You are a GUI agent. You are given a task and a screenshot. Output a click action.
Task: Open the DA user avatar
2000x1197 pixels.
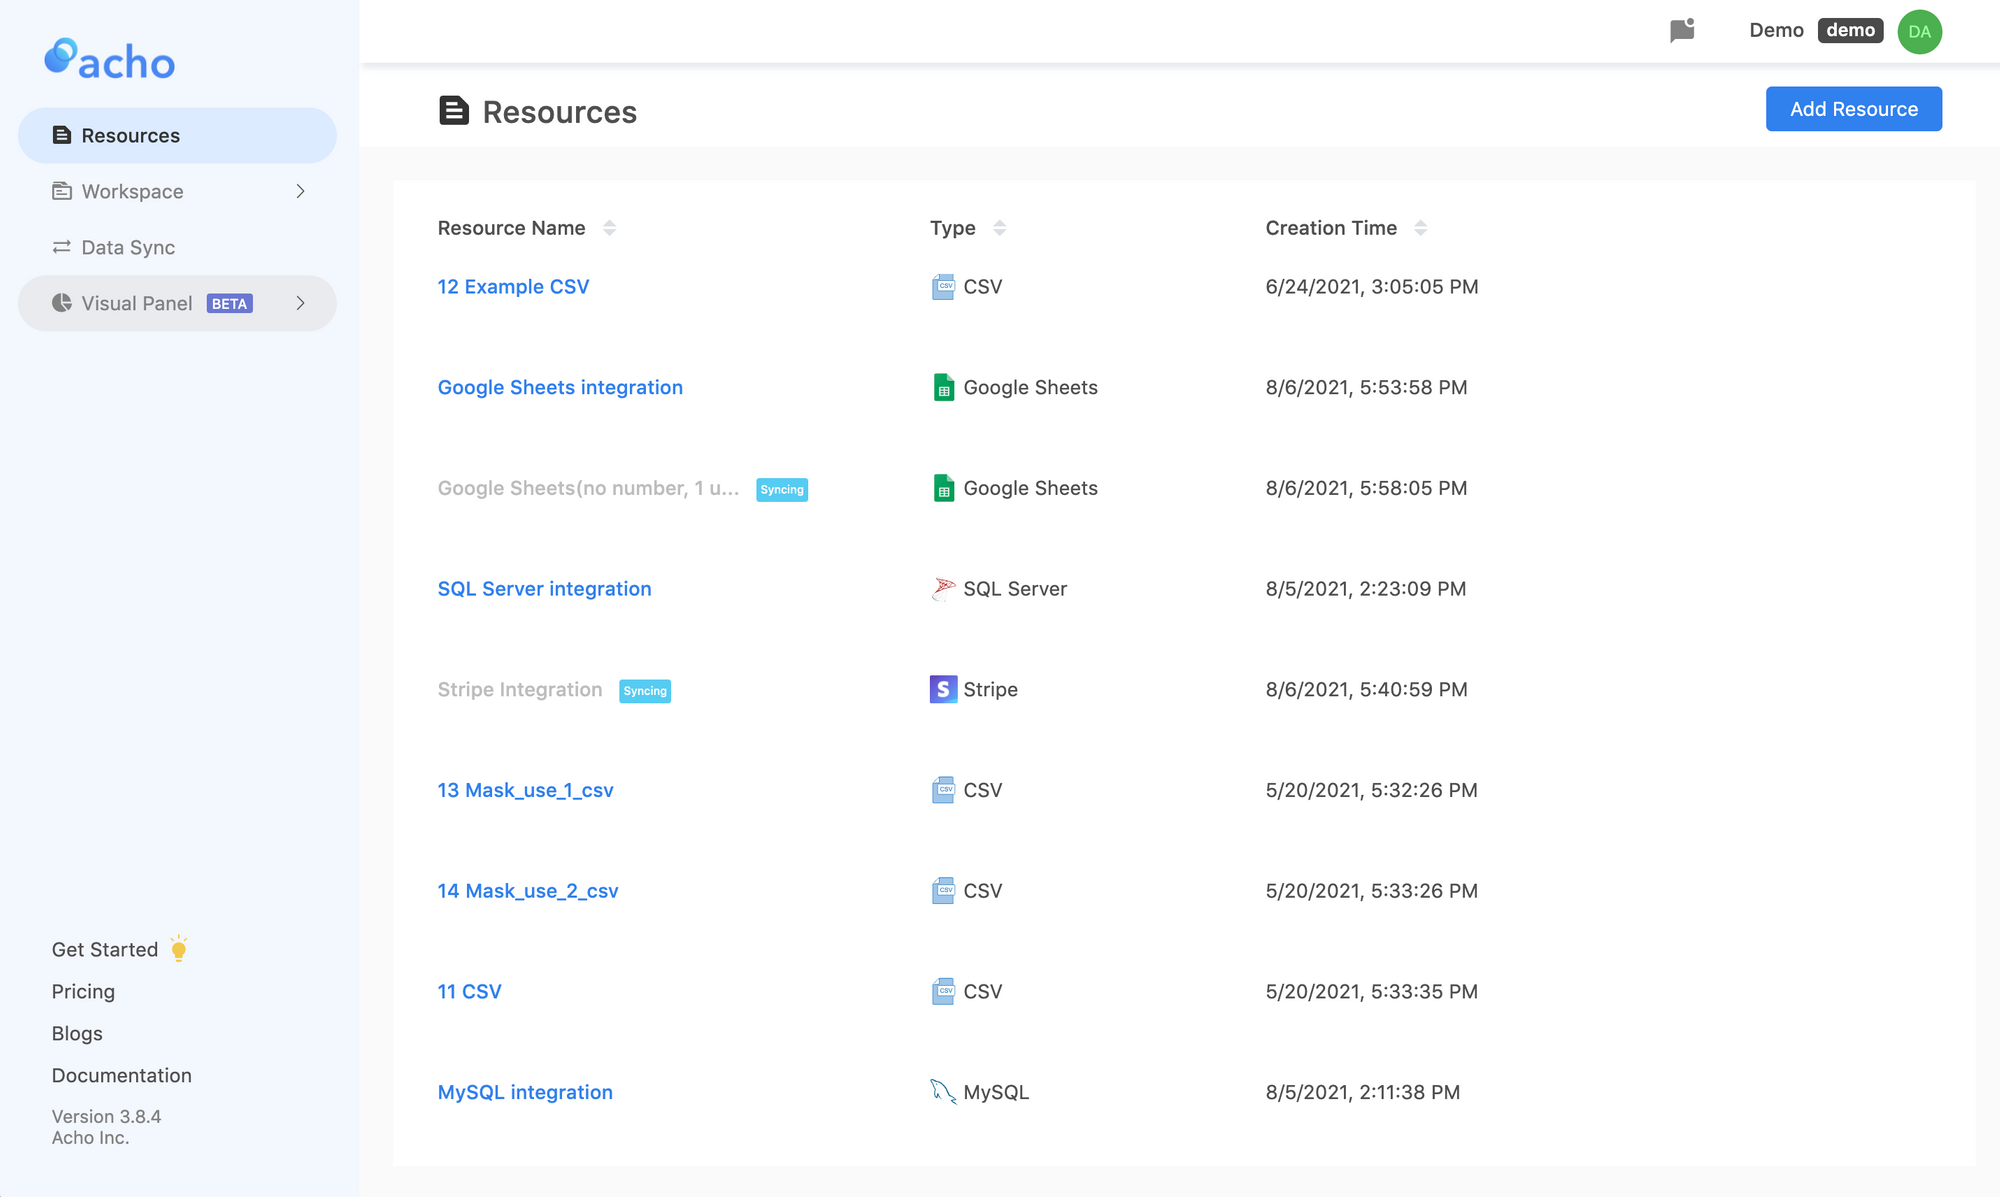(1919, 31)
